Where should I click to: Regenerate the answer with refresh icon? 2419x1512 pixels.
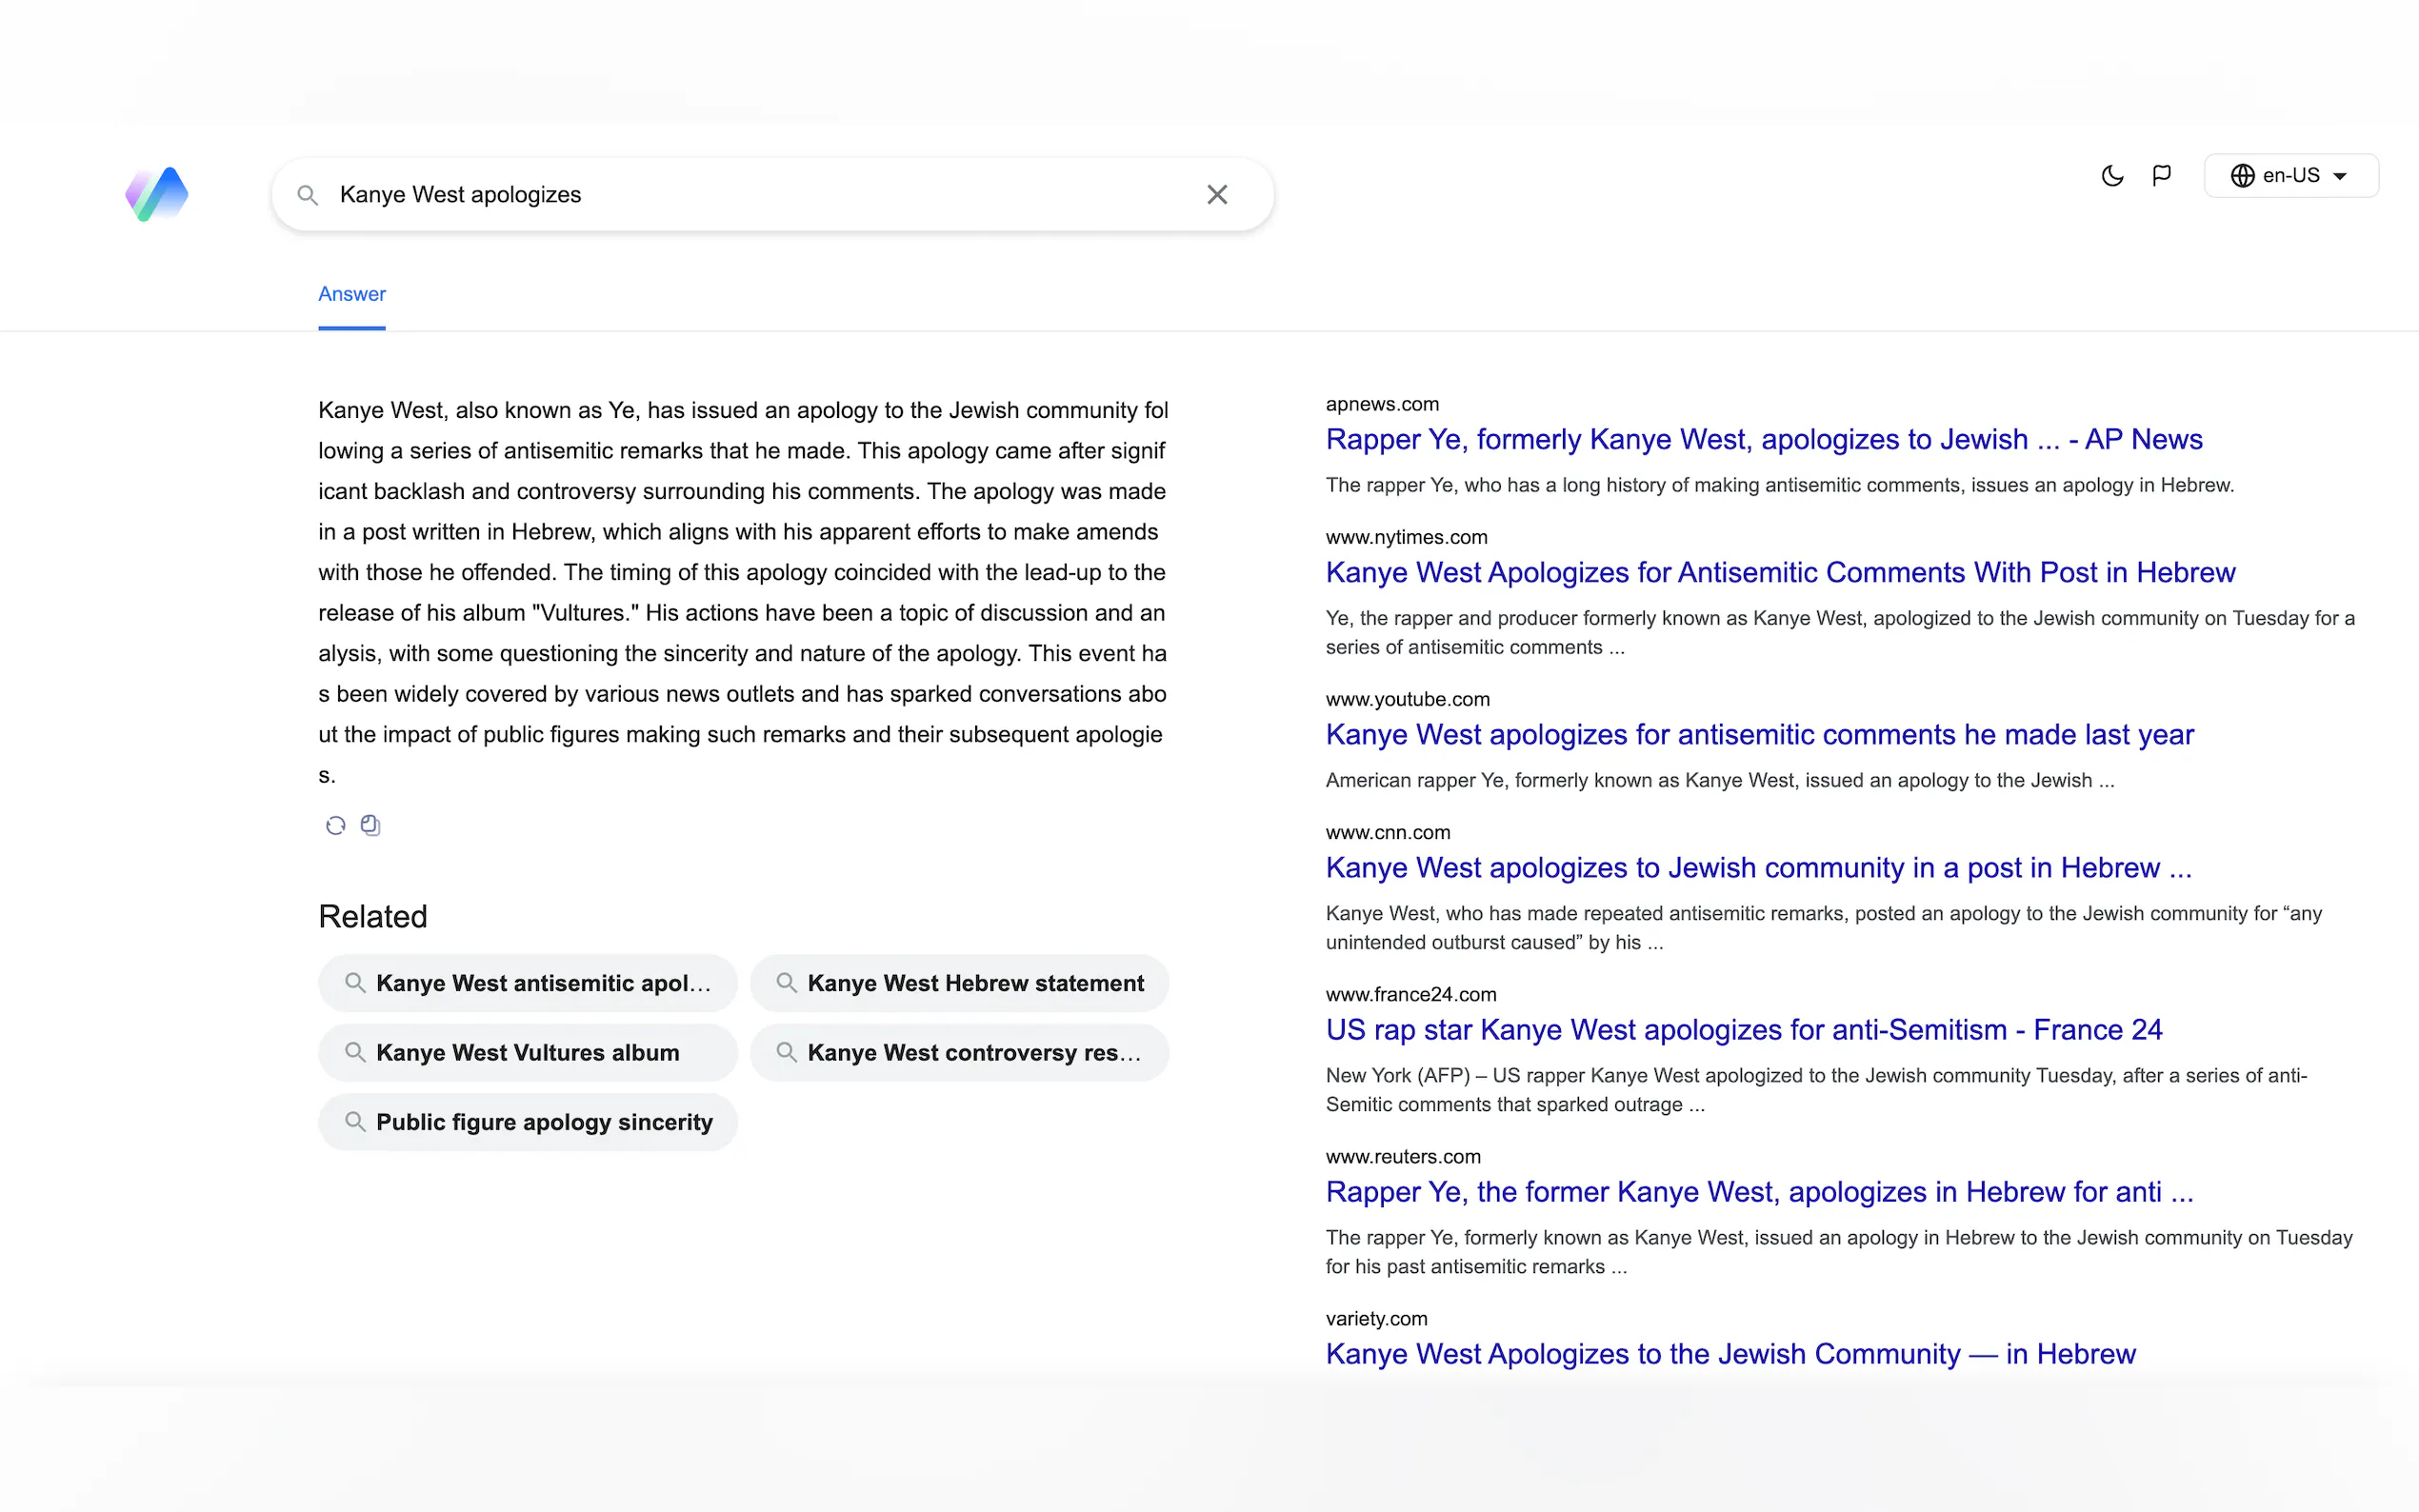(336, 825)
